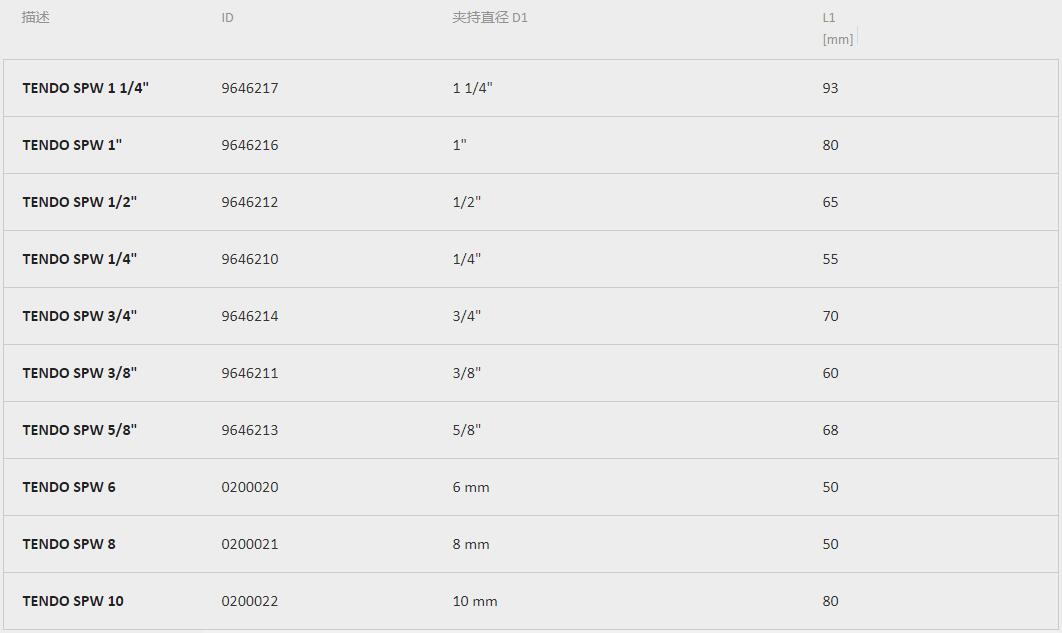Viewport: 1062px width, 633px height.
Task: Select the TENDO SPW 3/4" entry
Action: point(79,316)
